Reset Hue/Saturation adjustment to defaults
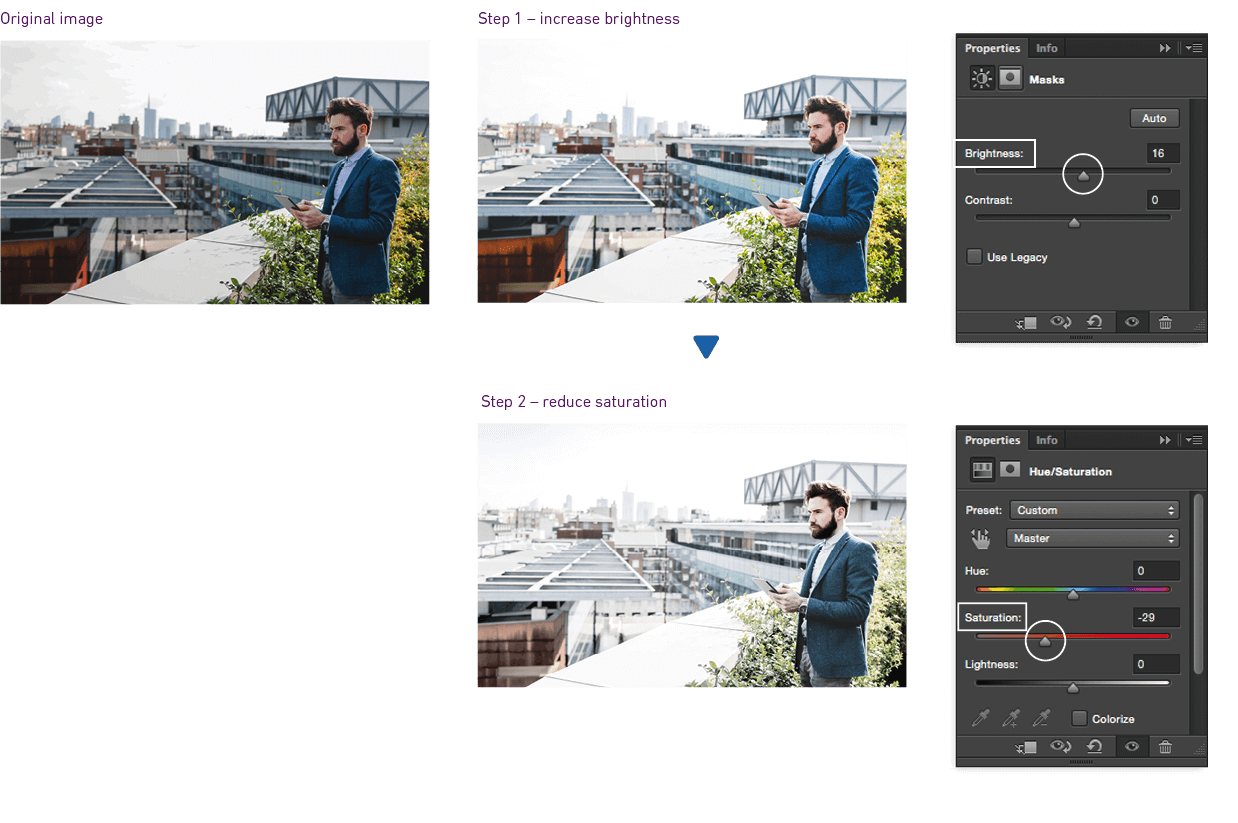1238x823 pixels. (1094, 747)
